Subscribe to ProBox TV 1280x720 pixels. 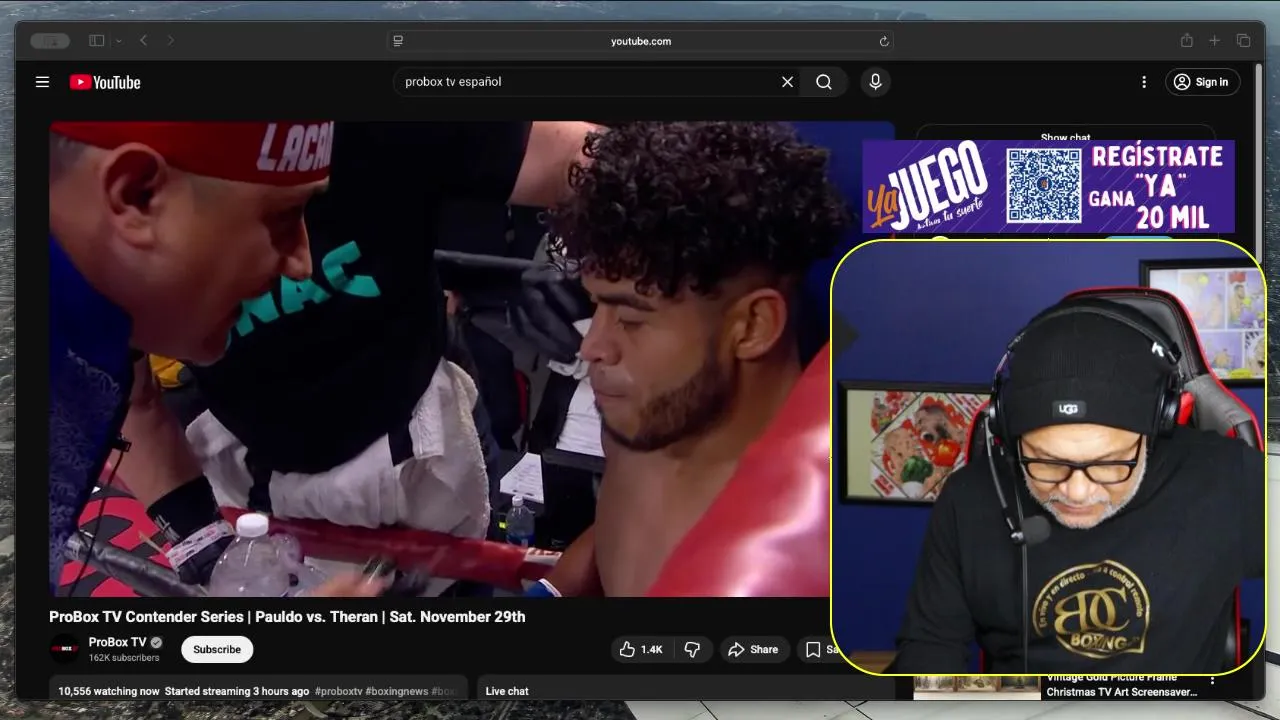[217, 650]
